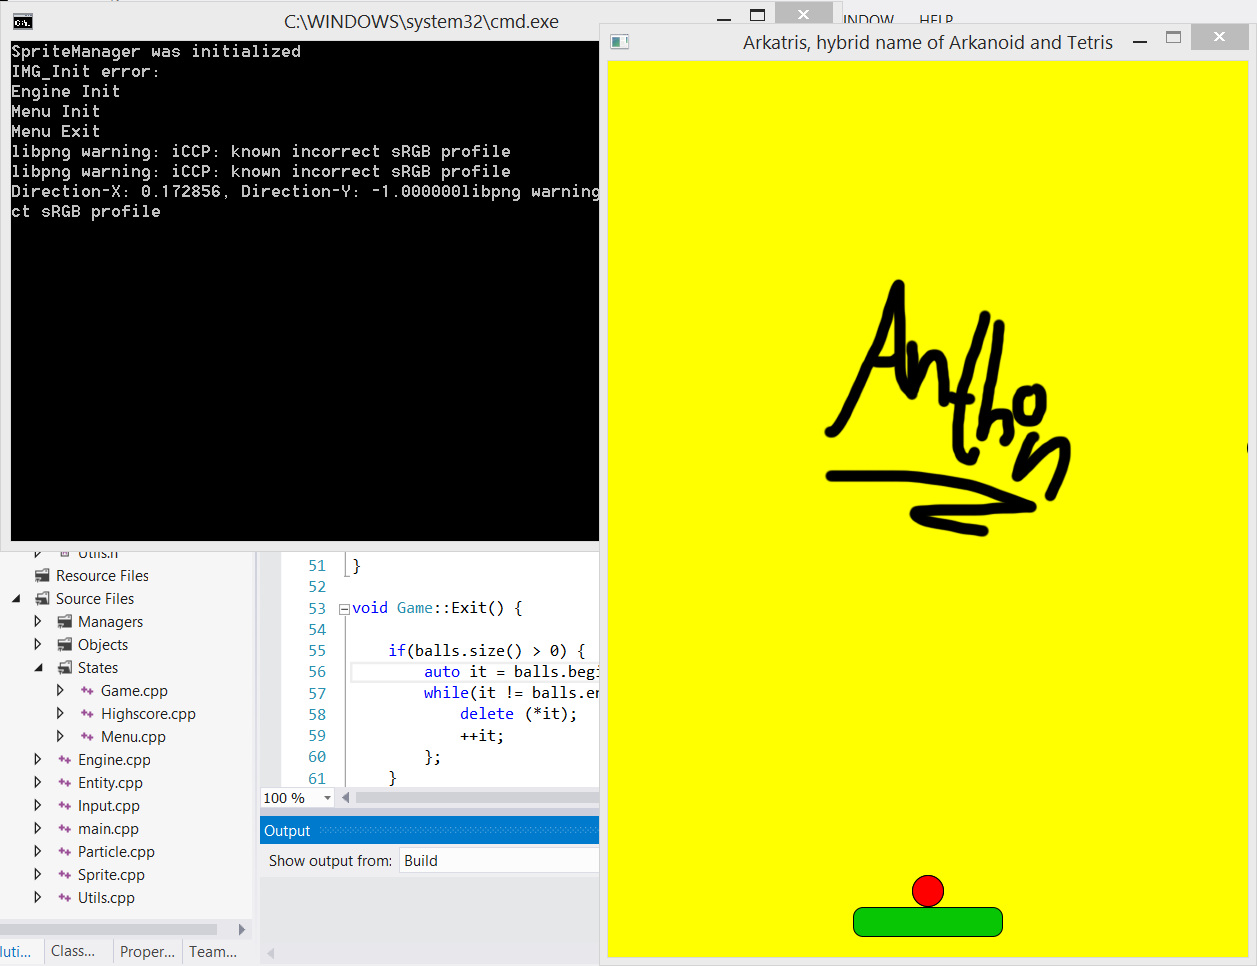Select the Game.cpp file icon

[87, 691]
